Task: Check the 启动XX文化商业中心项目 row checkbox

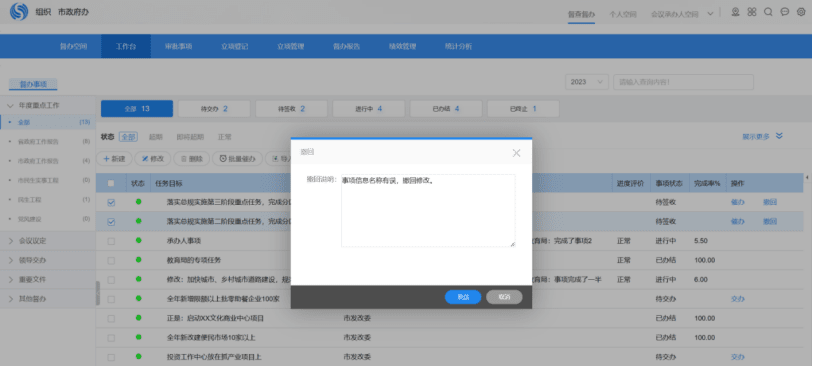Action: [111, 318]
